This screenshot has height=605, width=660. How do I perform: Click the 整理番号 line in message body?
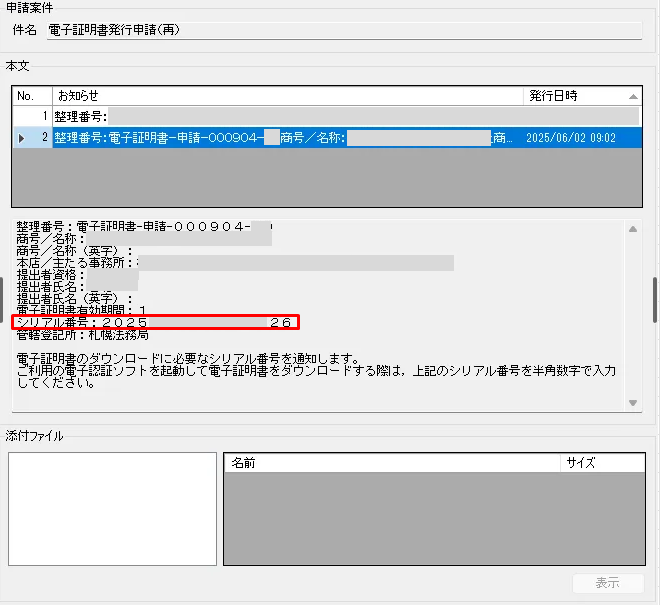click(x=140, y=228)
